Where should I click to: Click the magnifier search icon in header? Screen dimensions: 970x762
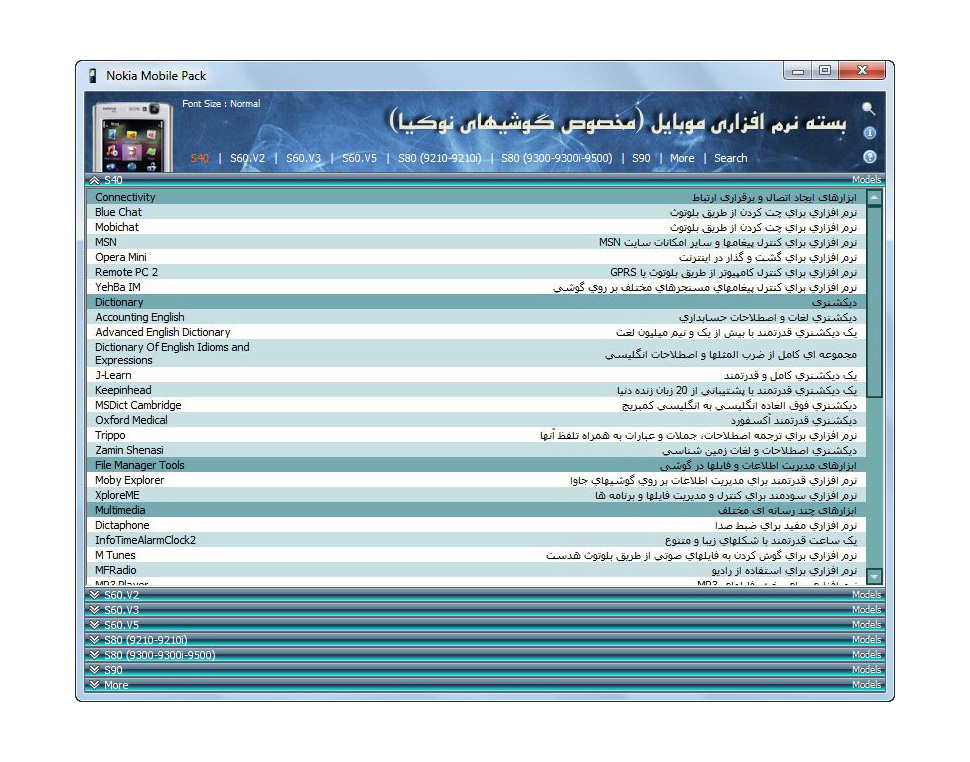point(869,109)
